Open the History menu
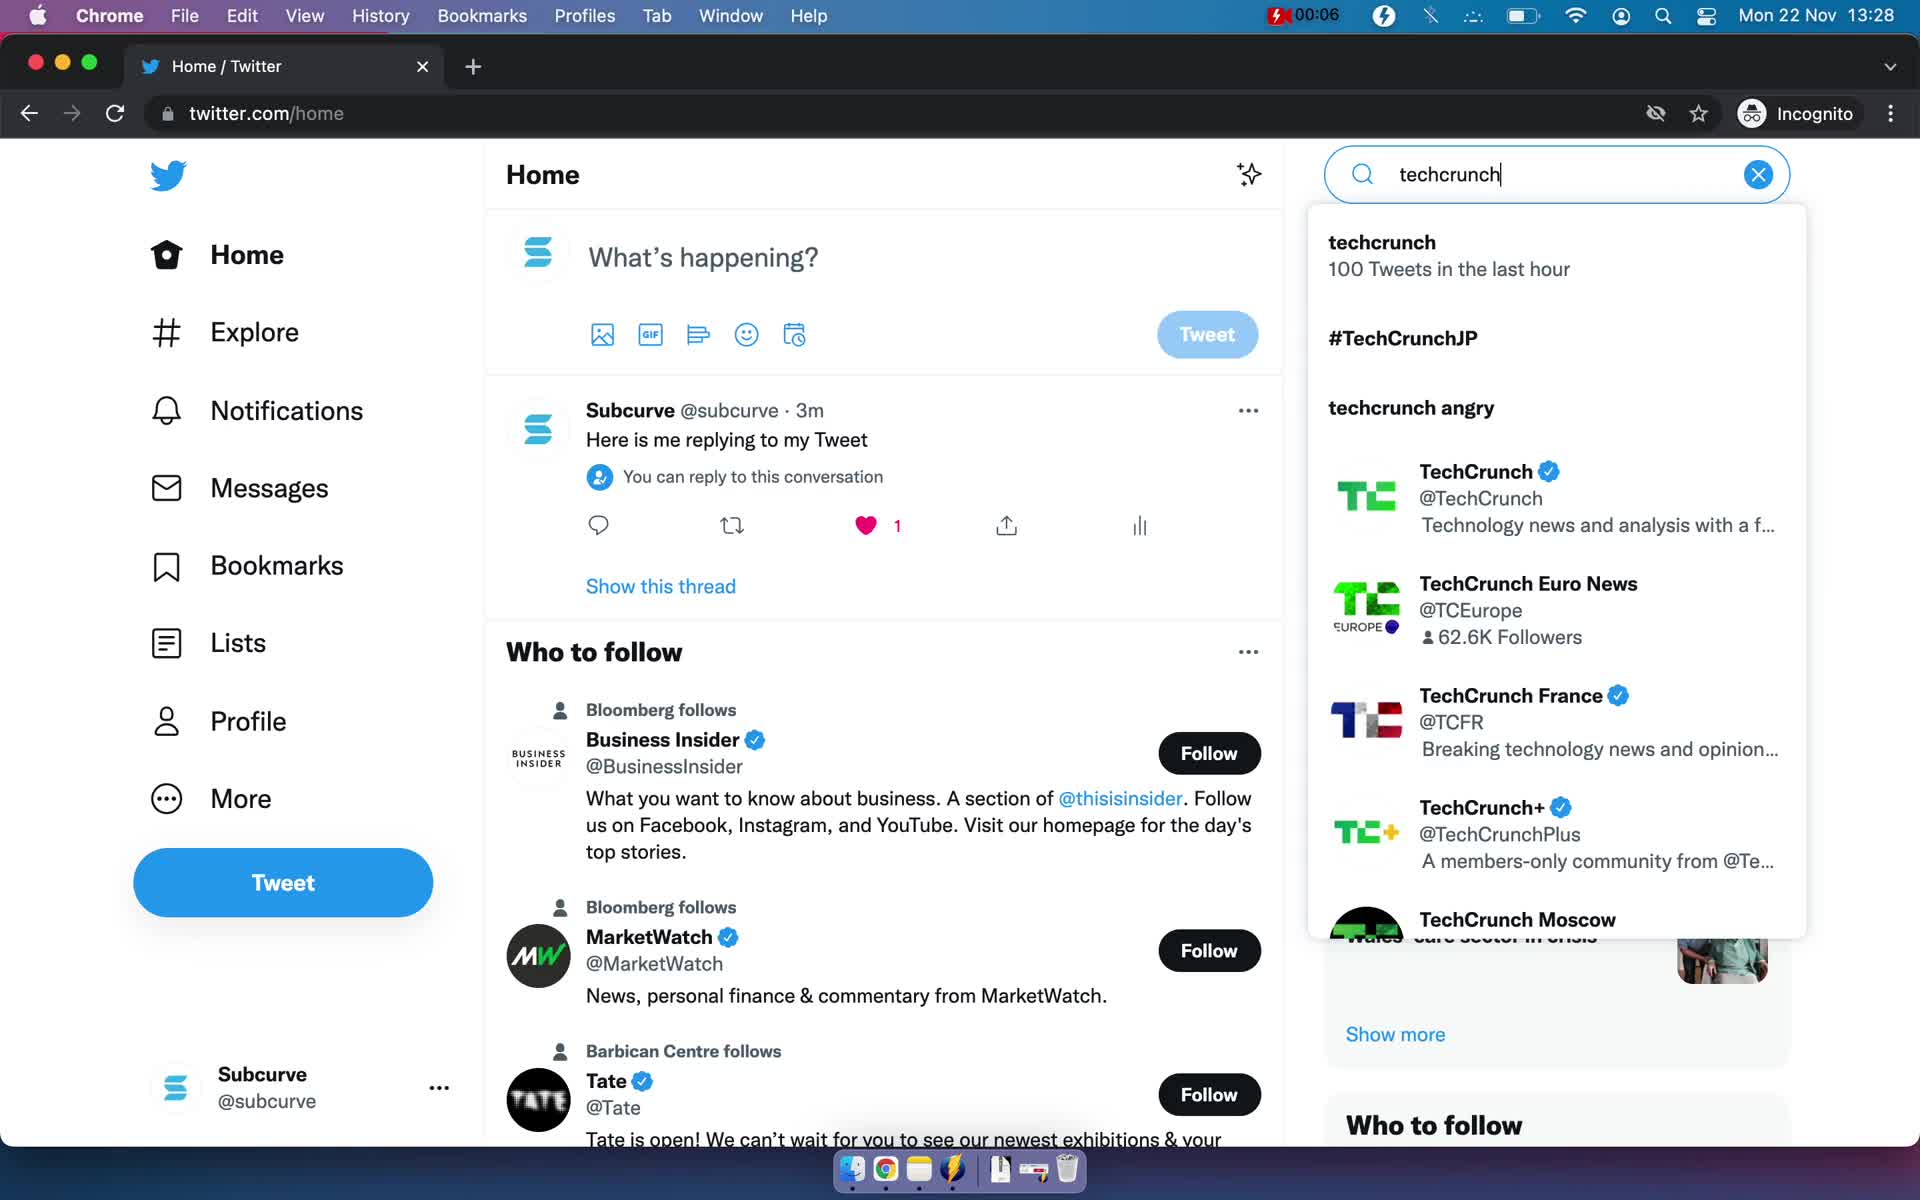The height and width of the screenshot is (1200, 1920). point(380,16)
